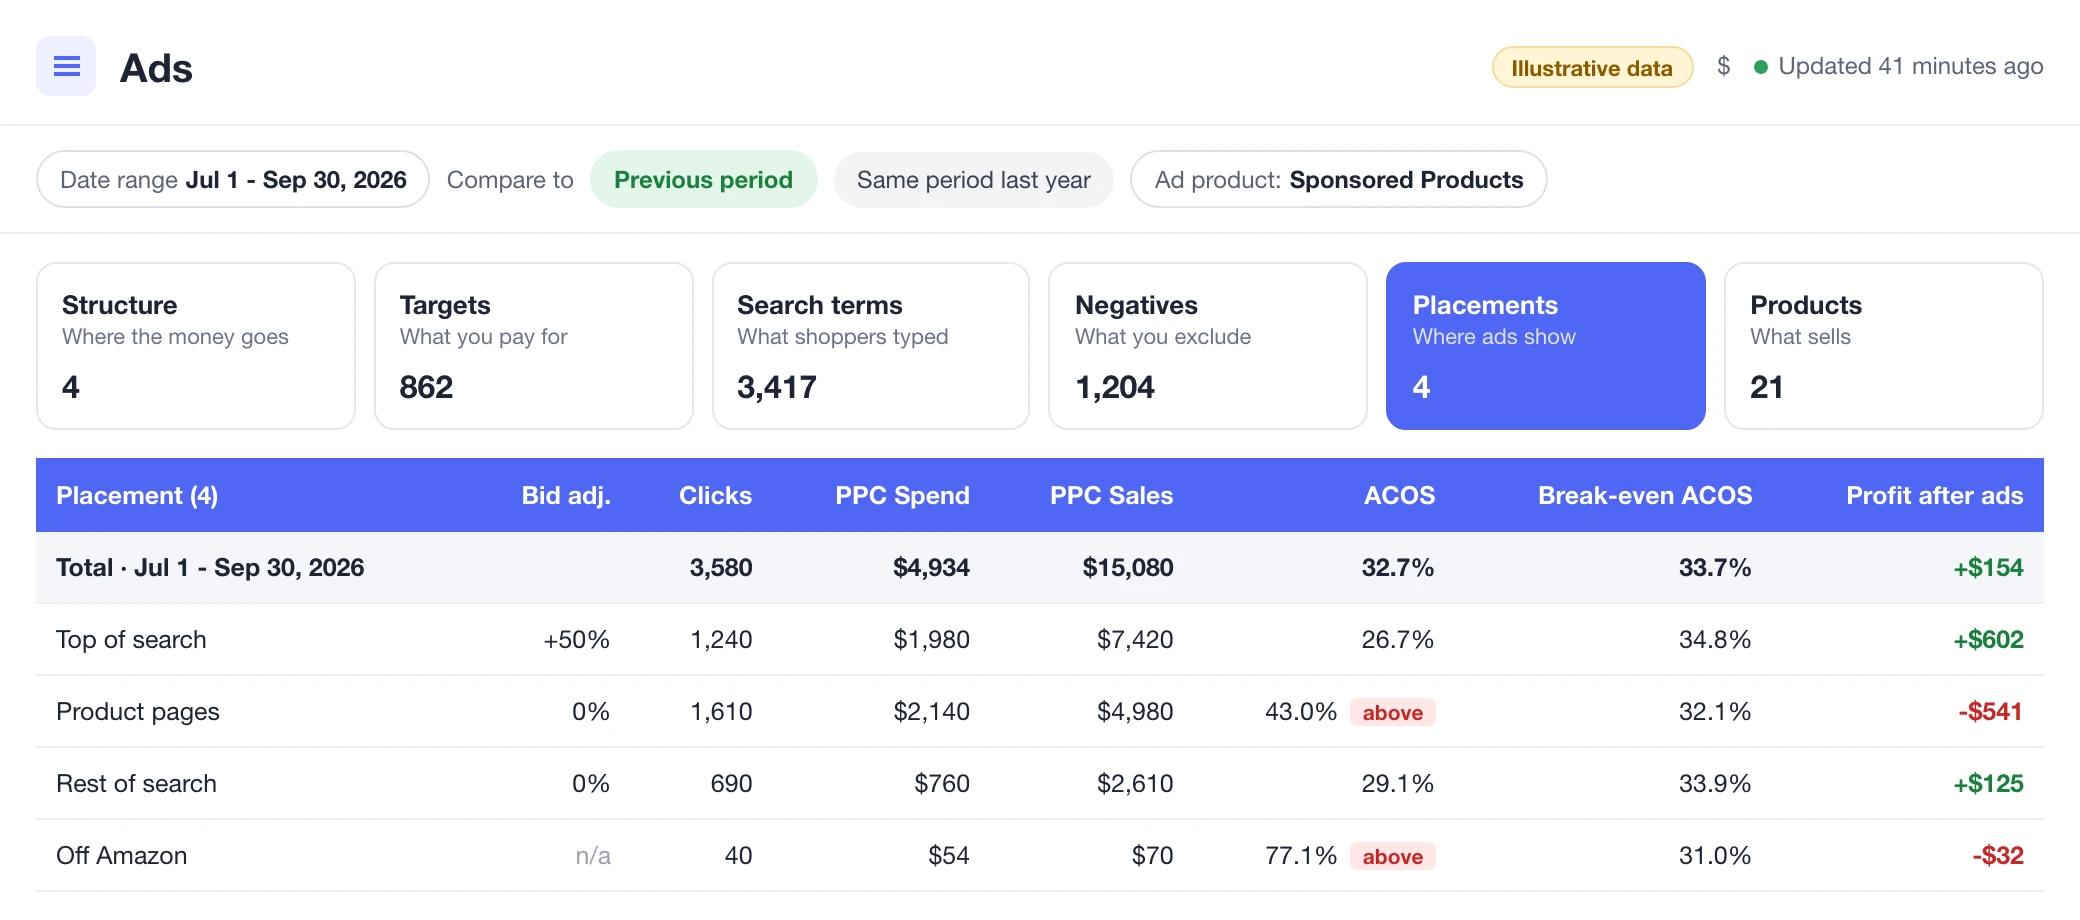This screenshot has height=920, width=2080.
Task: Sort by Bid adj. column header
Action: click(x=566, y=495)
